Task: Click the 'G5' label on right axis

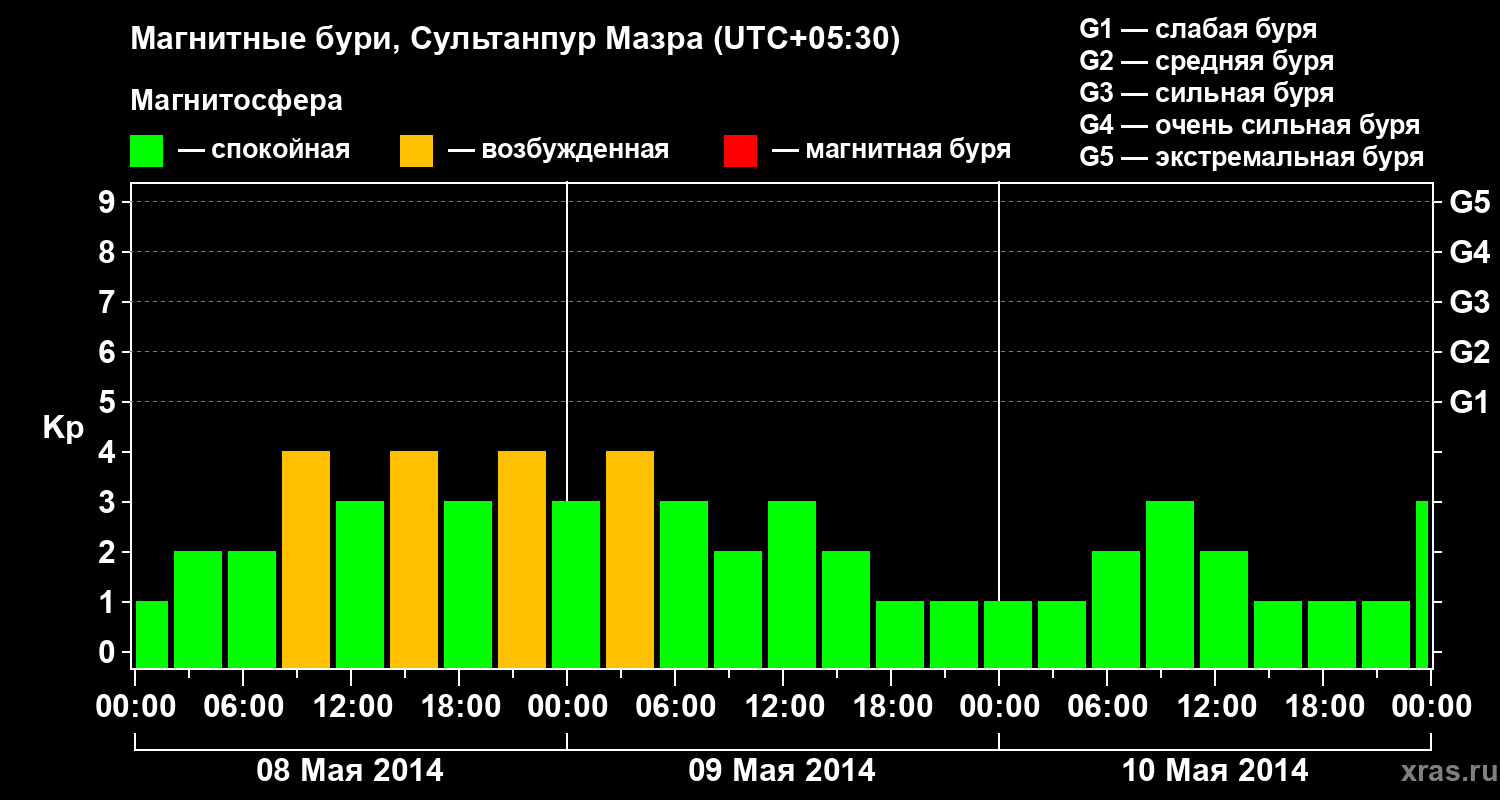Action: pos(1469,202)
